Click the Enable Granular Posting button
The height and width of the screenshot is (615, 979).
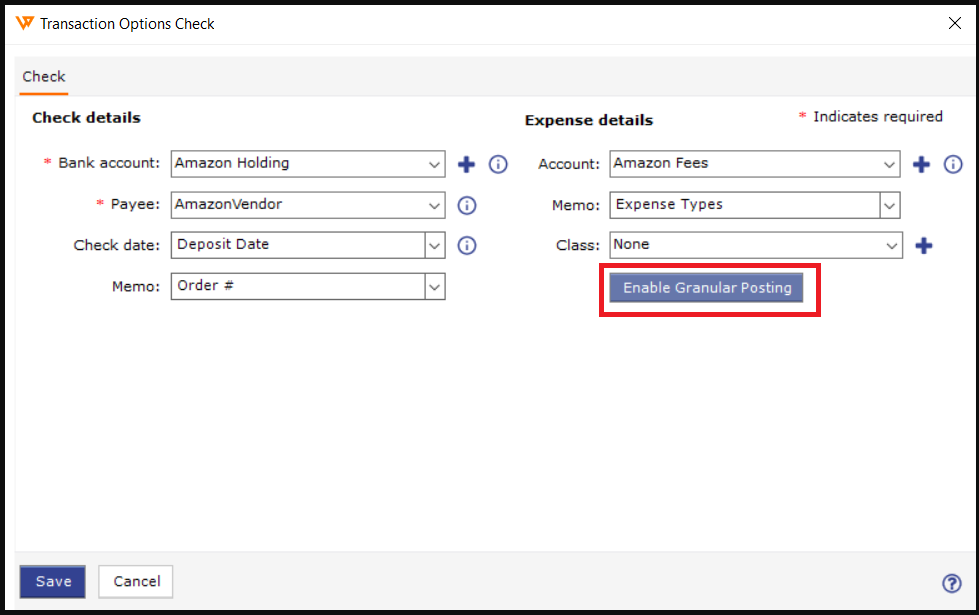click(707, 288)
